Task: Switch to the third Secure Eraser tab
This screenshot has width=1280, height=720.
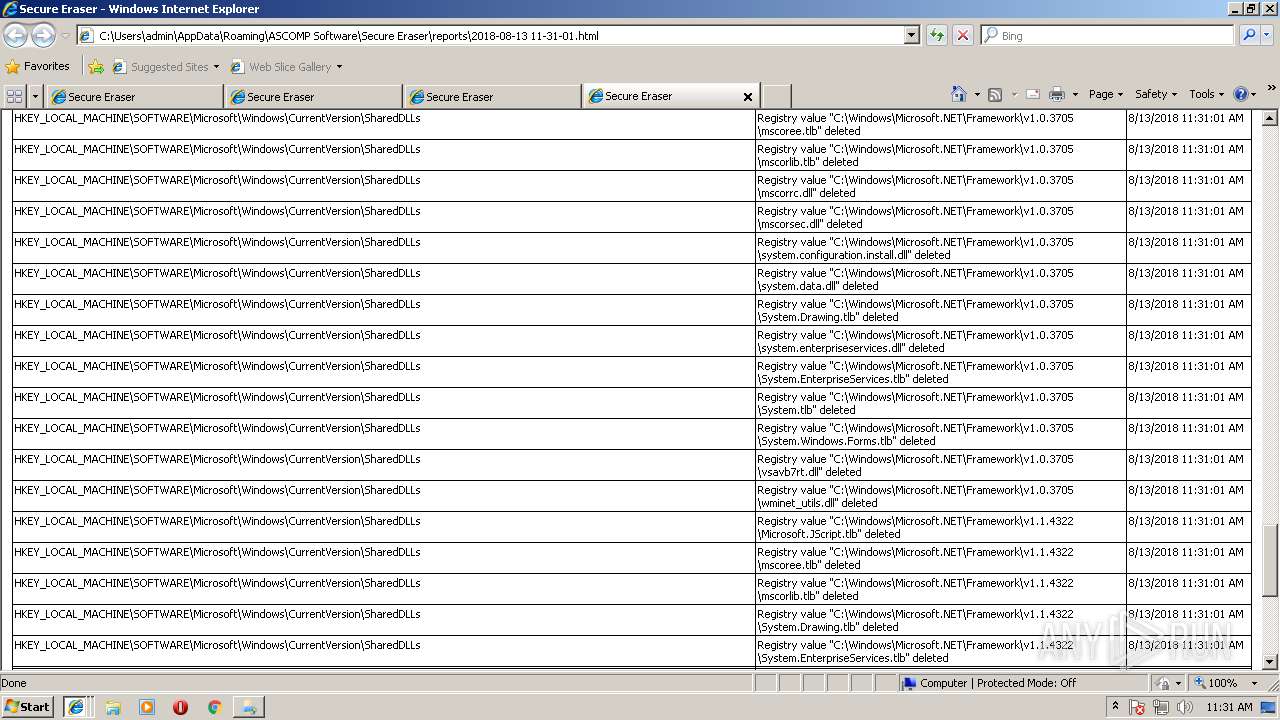Action: 492,97
